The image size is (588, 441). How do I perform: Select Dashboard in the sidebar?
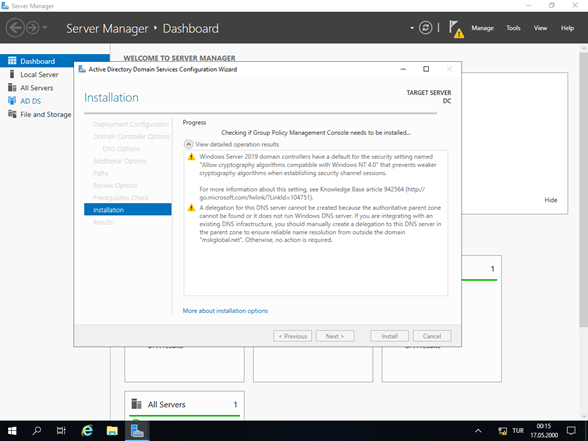click(x=55, y=61)
